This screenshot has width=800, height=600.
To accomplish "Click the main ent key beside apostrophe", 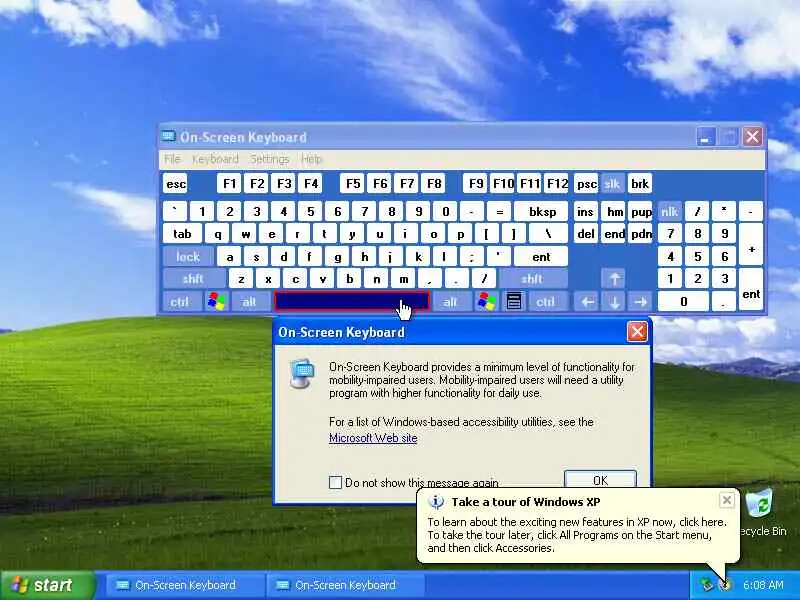I will 541,257.
